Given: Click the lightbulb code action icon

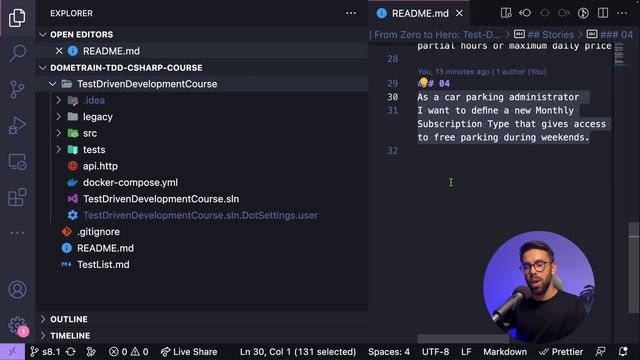Looking at the screenshot, I should 424,83.
